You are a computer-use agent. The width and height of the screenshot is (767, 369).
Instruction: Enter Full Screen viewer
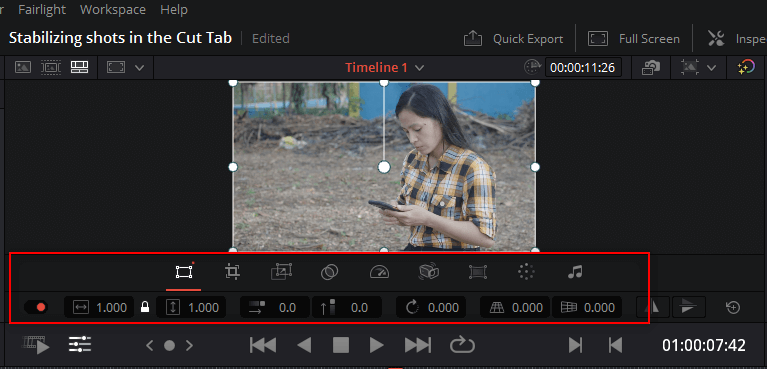point(634,39)
